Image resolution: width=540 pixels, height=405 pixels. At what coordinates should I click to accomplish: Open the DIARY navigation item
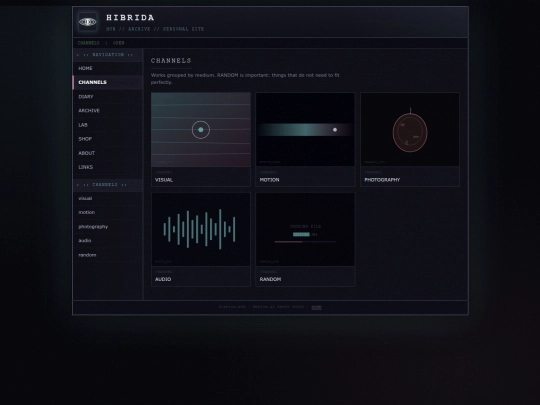click(108, 97)
